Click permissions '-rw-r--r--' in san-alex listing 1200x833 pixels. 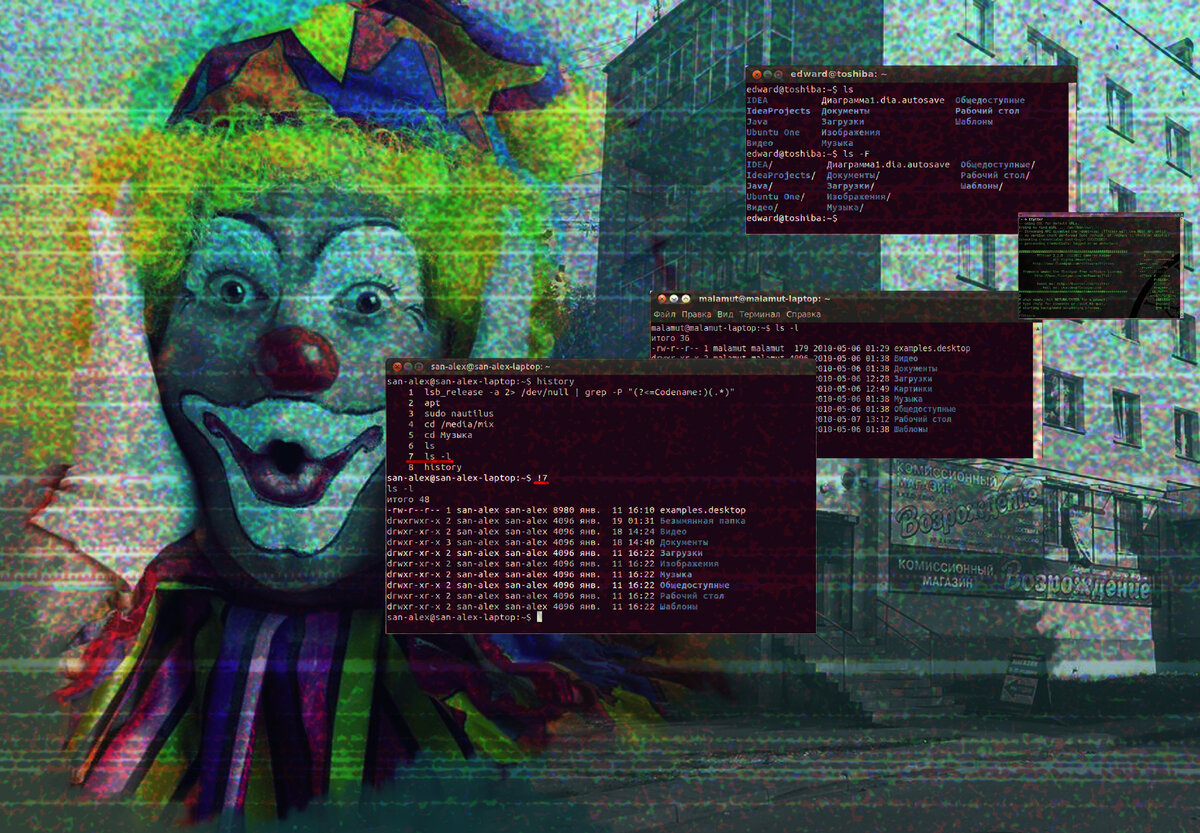point(414,510)
